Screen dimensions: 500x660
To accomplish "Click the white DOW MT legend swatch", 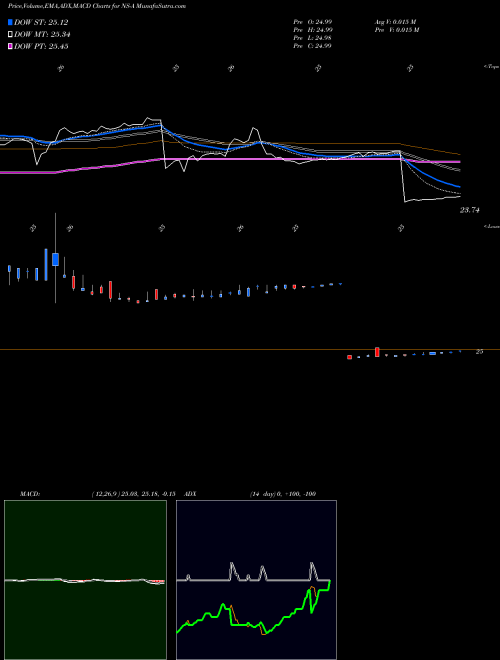I will pos(10,35).
